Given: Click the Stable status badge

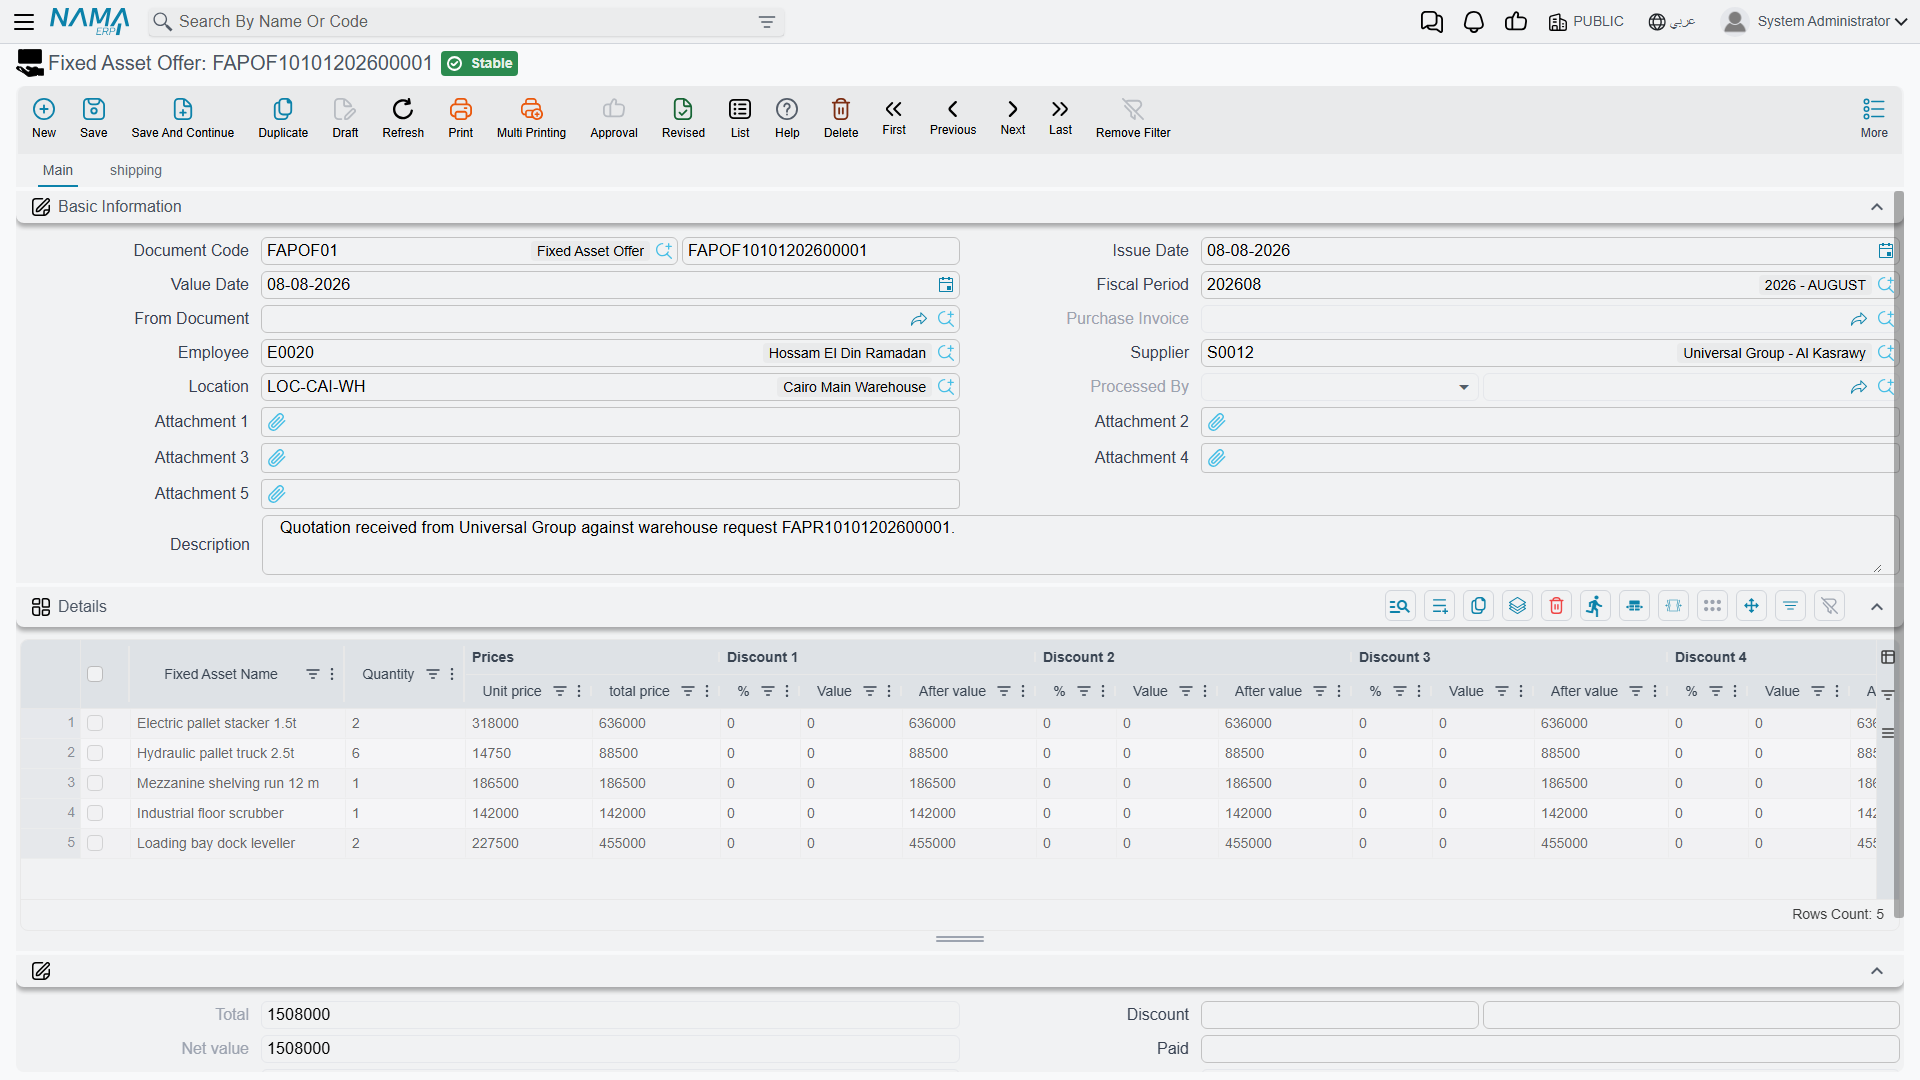Looking at the screenshot, I should click(480, 63).
